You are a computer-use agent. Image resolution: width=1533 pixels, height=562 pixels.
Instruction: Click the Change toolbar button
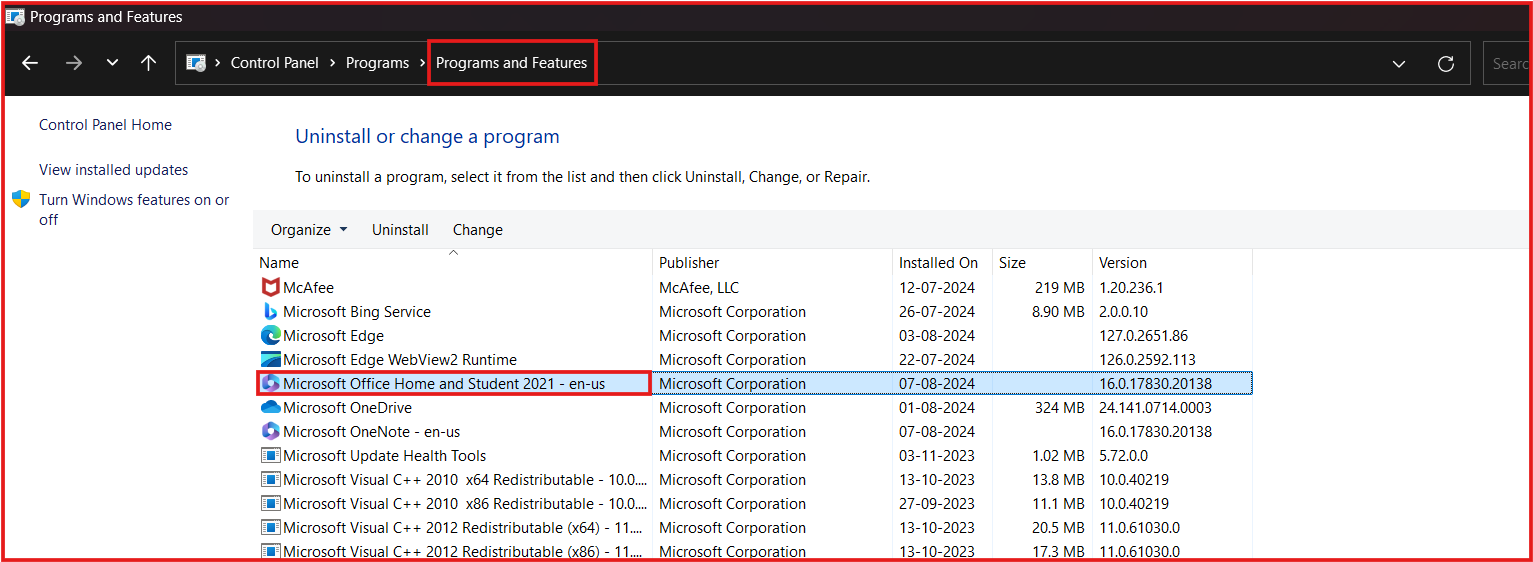click(x=478, y=230)
